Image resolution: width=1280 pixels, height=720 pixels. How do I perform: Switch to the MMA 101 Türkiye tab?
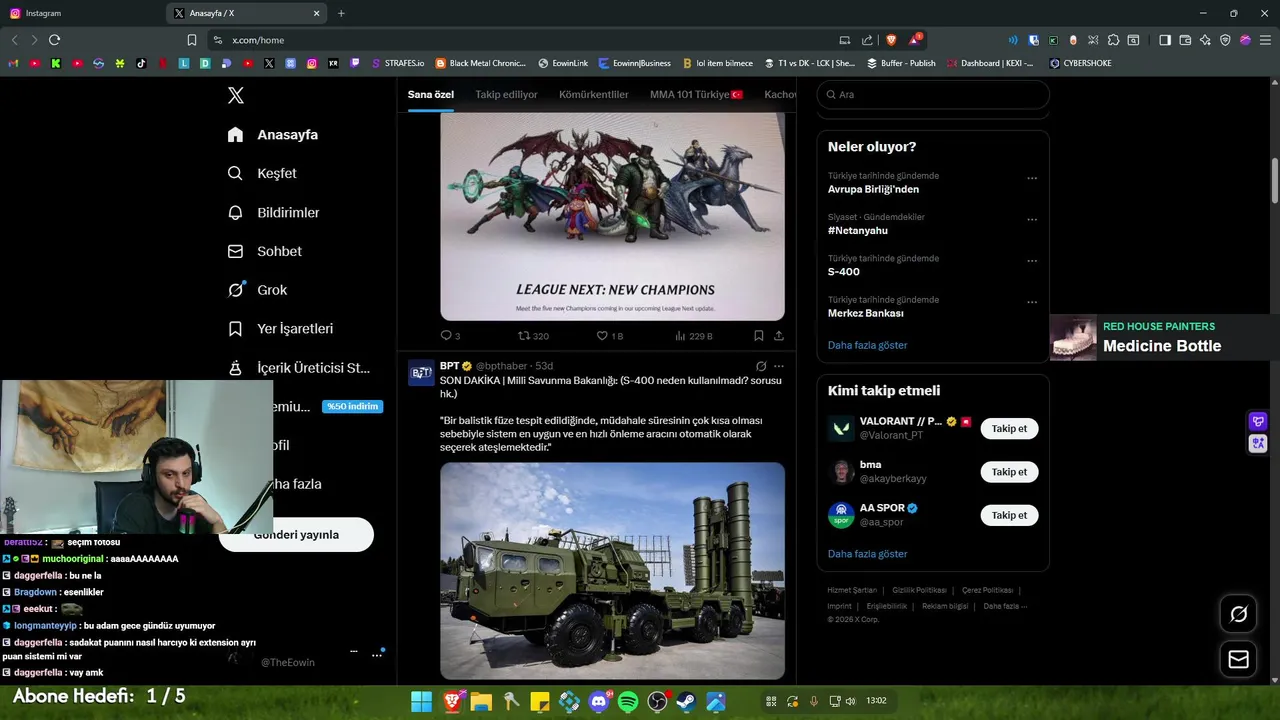coord(696,94)
